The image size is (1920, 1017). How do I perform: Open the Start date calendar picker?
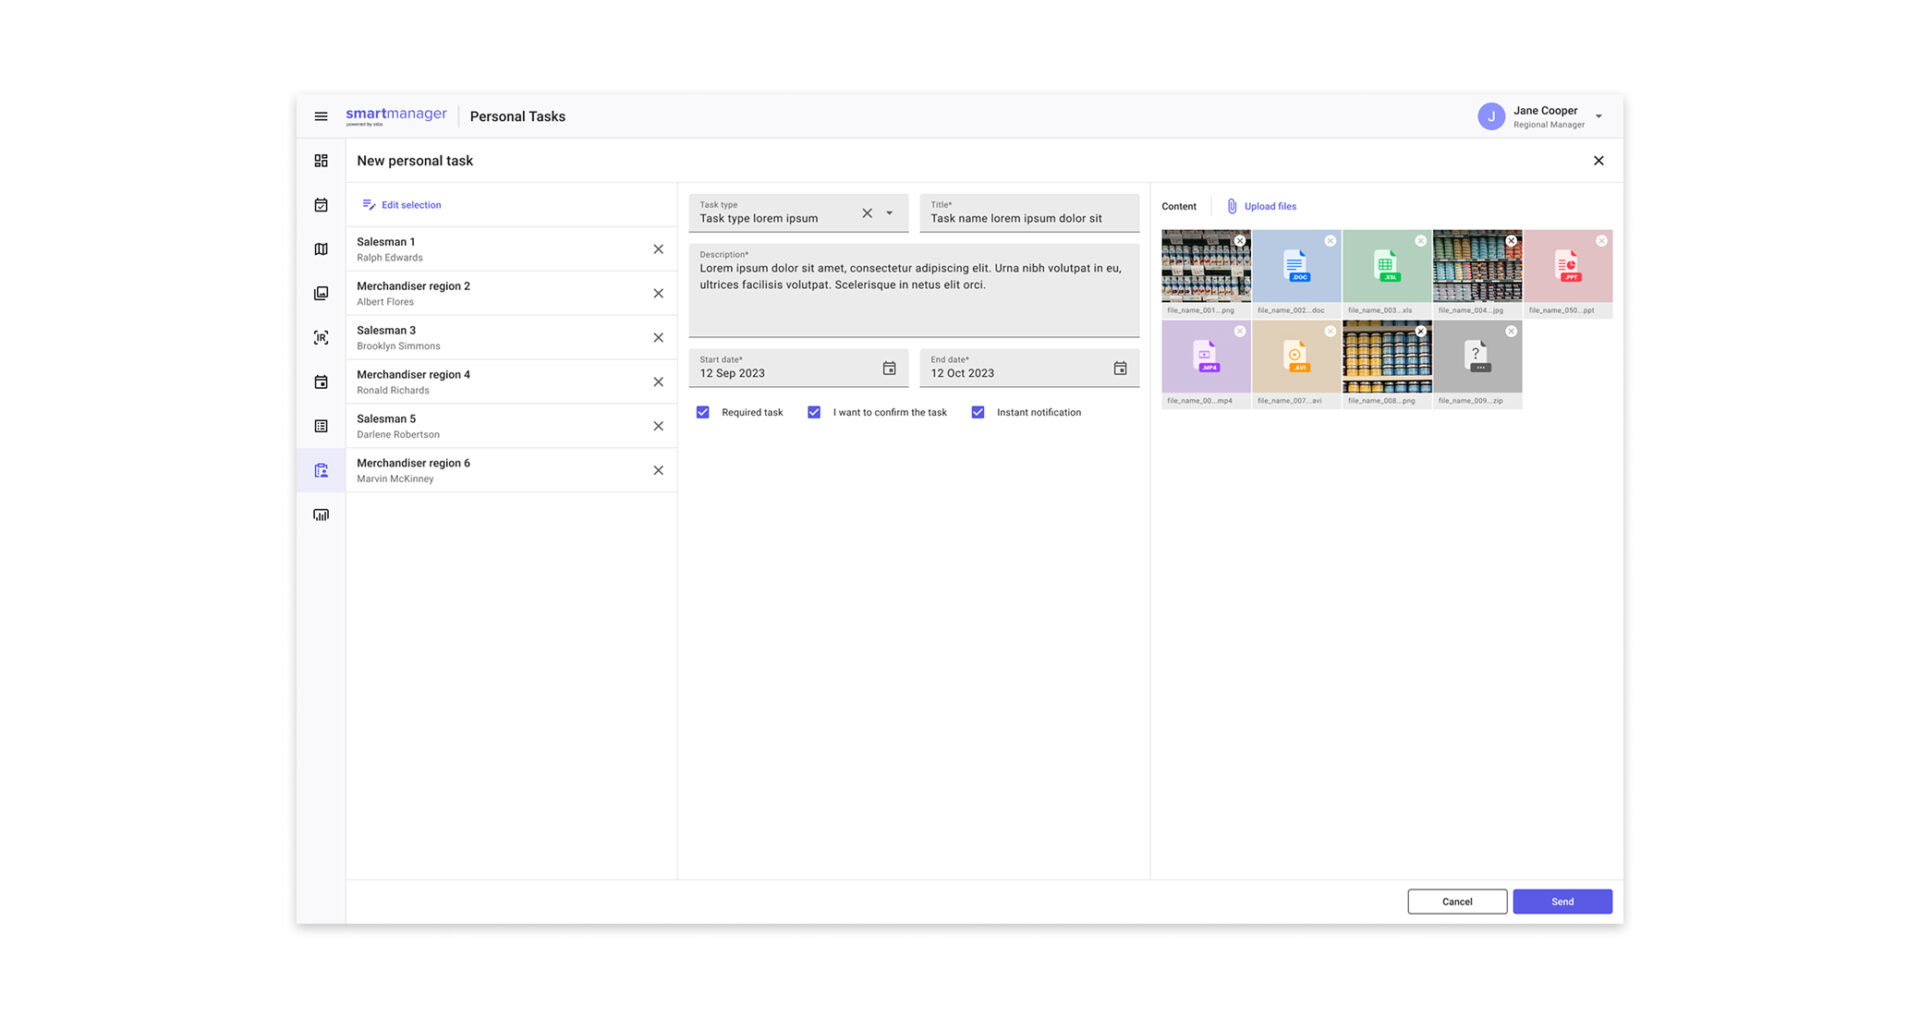(x=889, y=369)
